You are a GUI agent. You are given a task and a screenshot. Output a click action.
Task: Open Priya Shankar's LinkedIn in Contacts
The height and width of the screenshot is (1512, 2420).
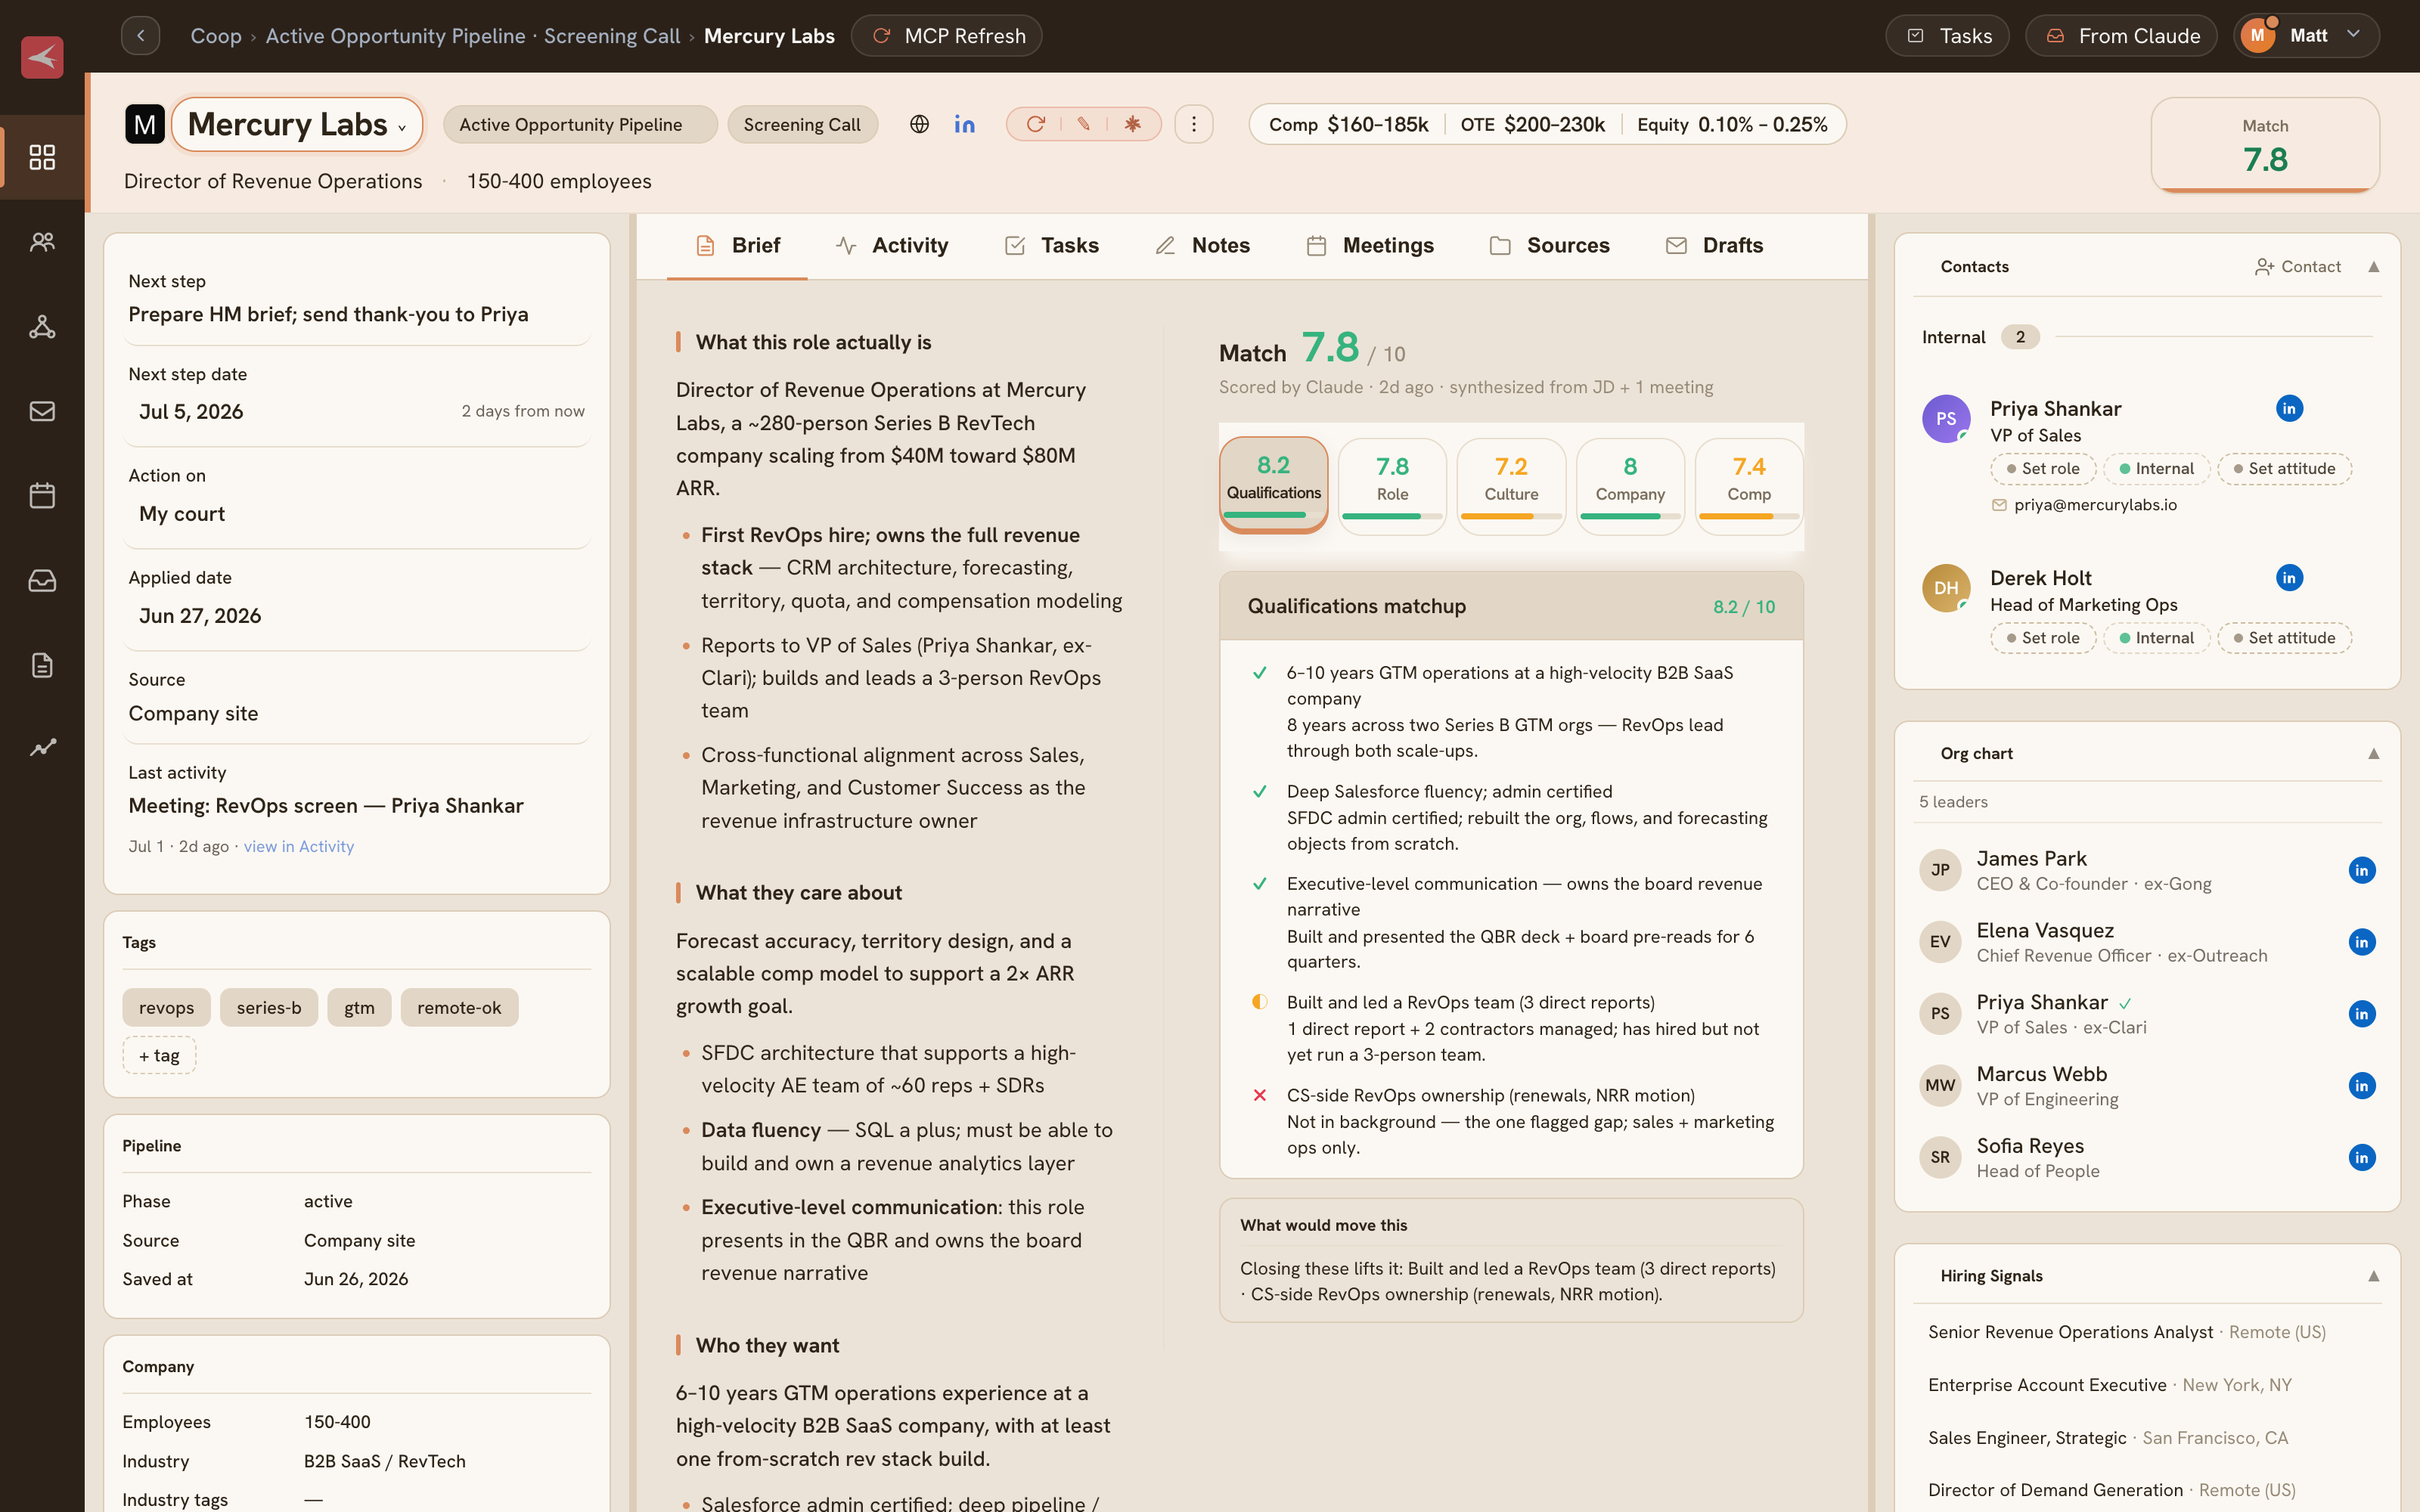2289,408
